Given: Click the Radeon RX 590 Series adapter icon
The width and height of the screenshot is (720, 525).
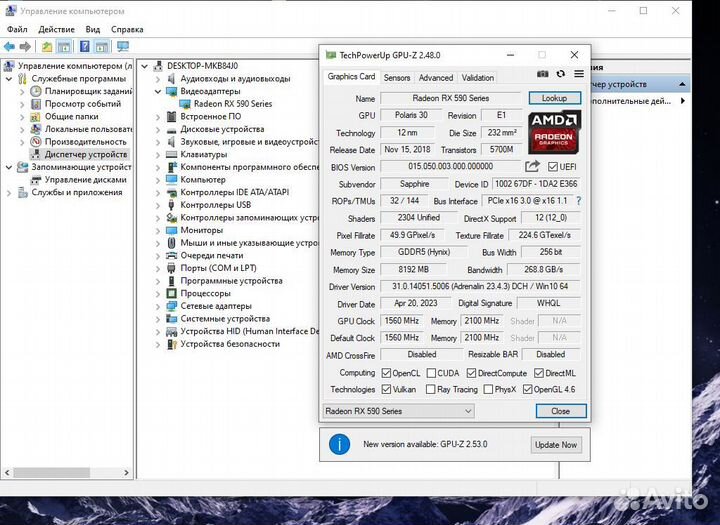Looking at the screenshot, I should coord(186,104).
